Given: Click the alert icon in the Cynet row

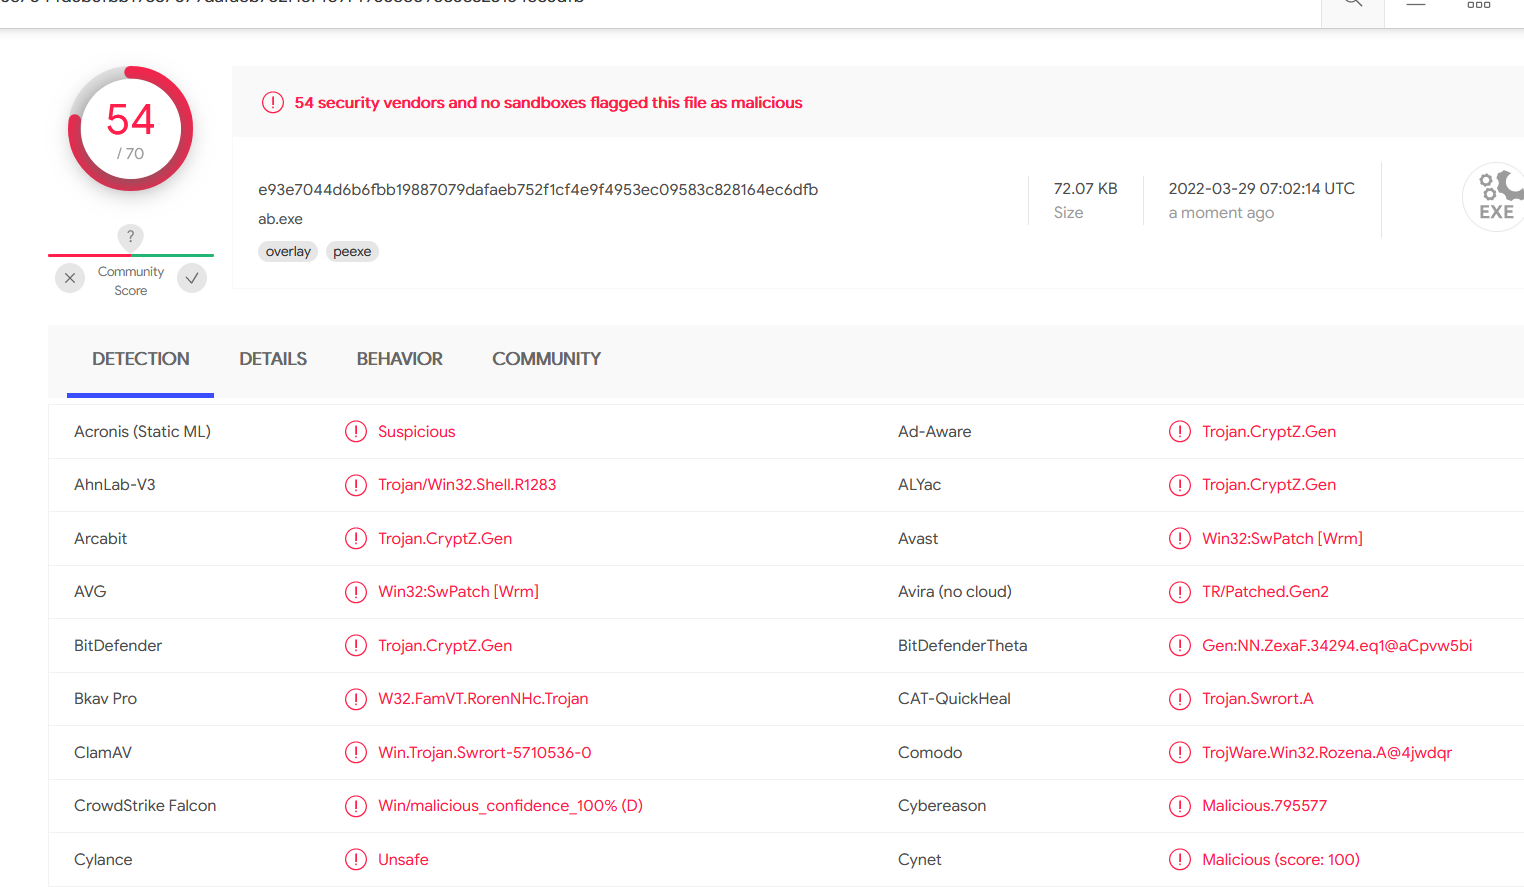Looking at the screenshot, I should pyautogui.click(x=1180, y=859).
